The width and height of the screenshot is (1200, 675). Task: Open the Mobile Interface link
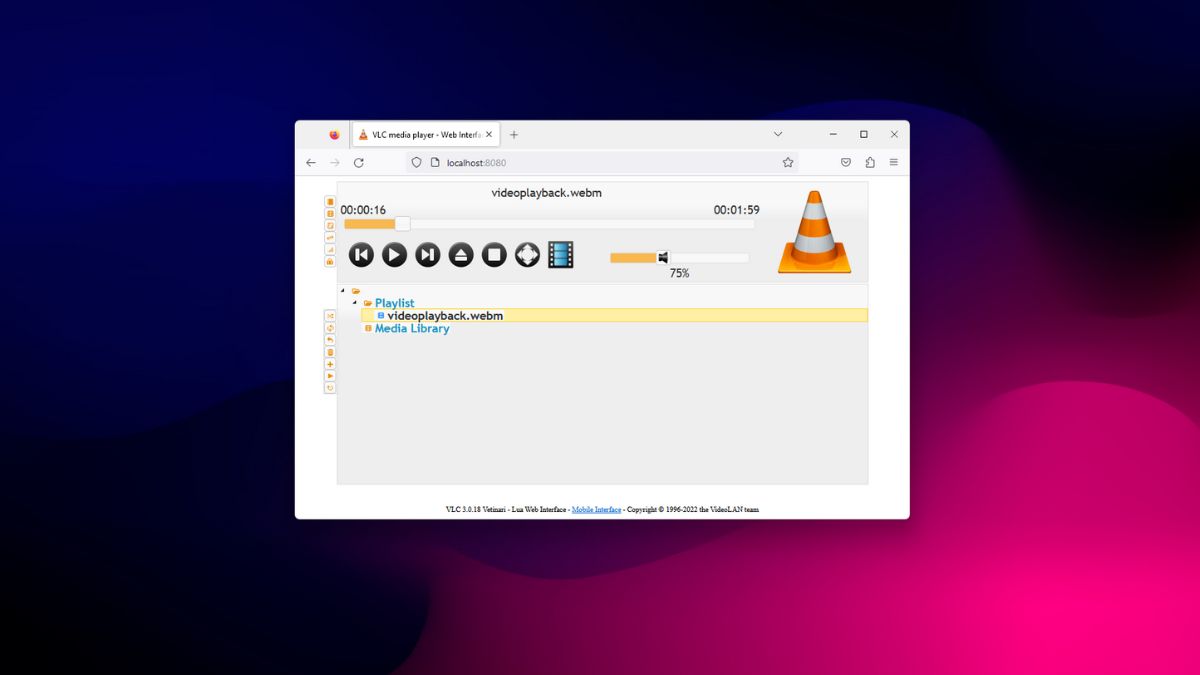[596, 509]
